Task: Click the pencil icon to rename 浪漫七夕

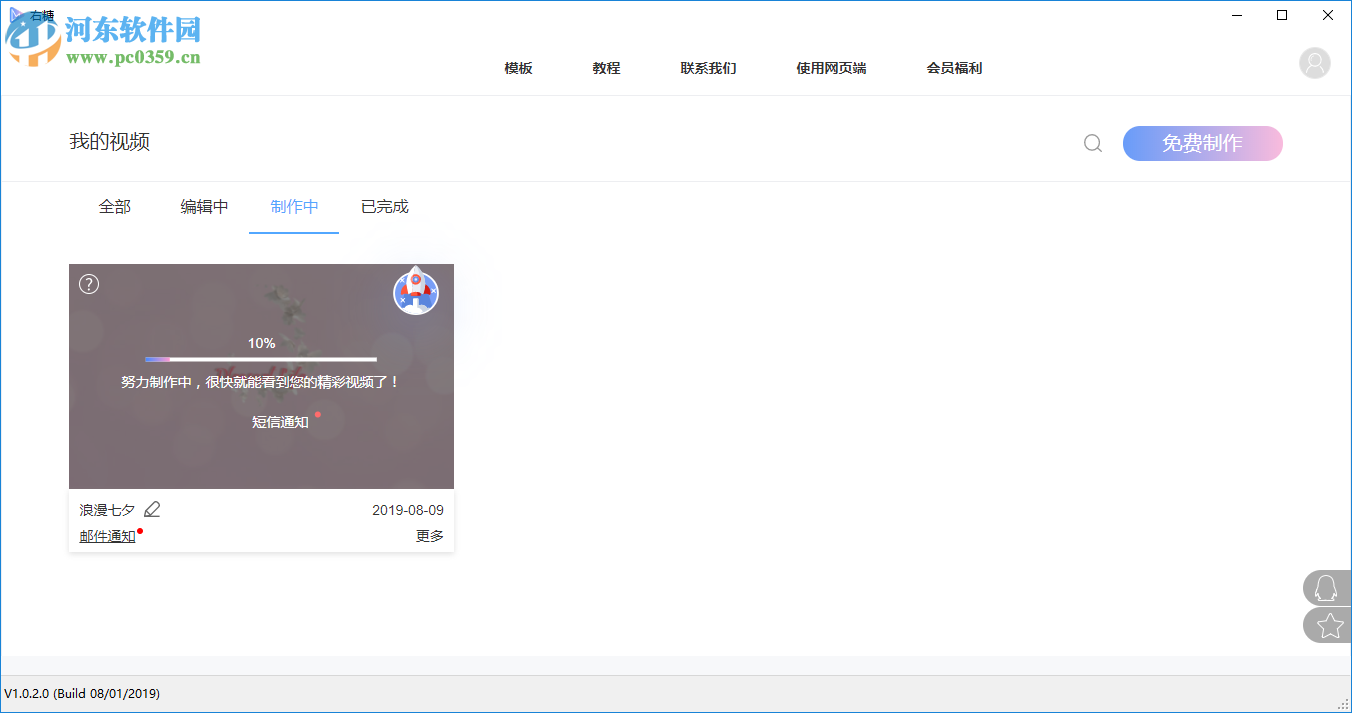Action: 151,509
